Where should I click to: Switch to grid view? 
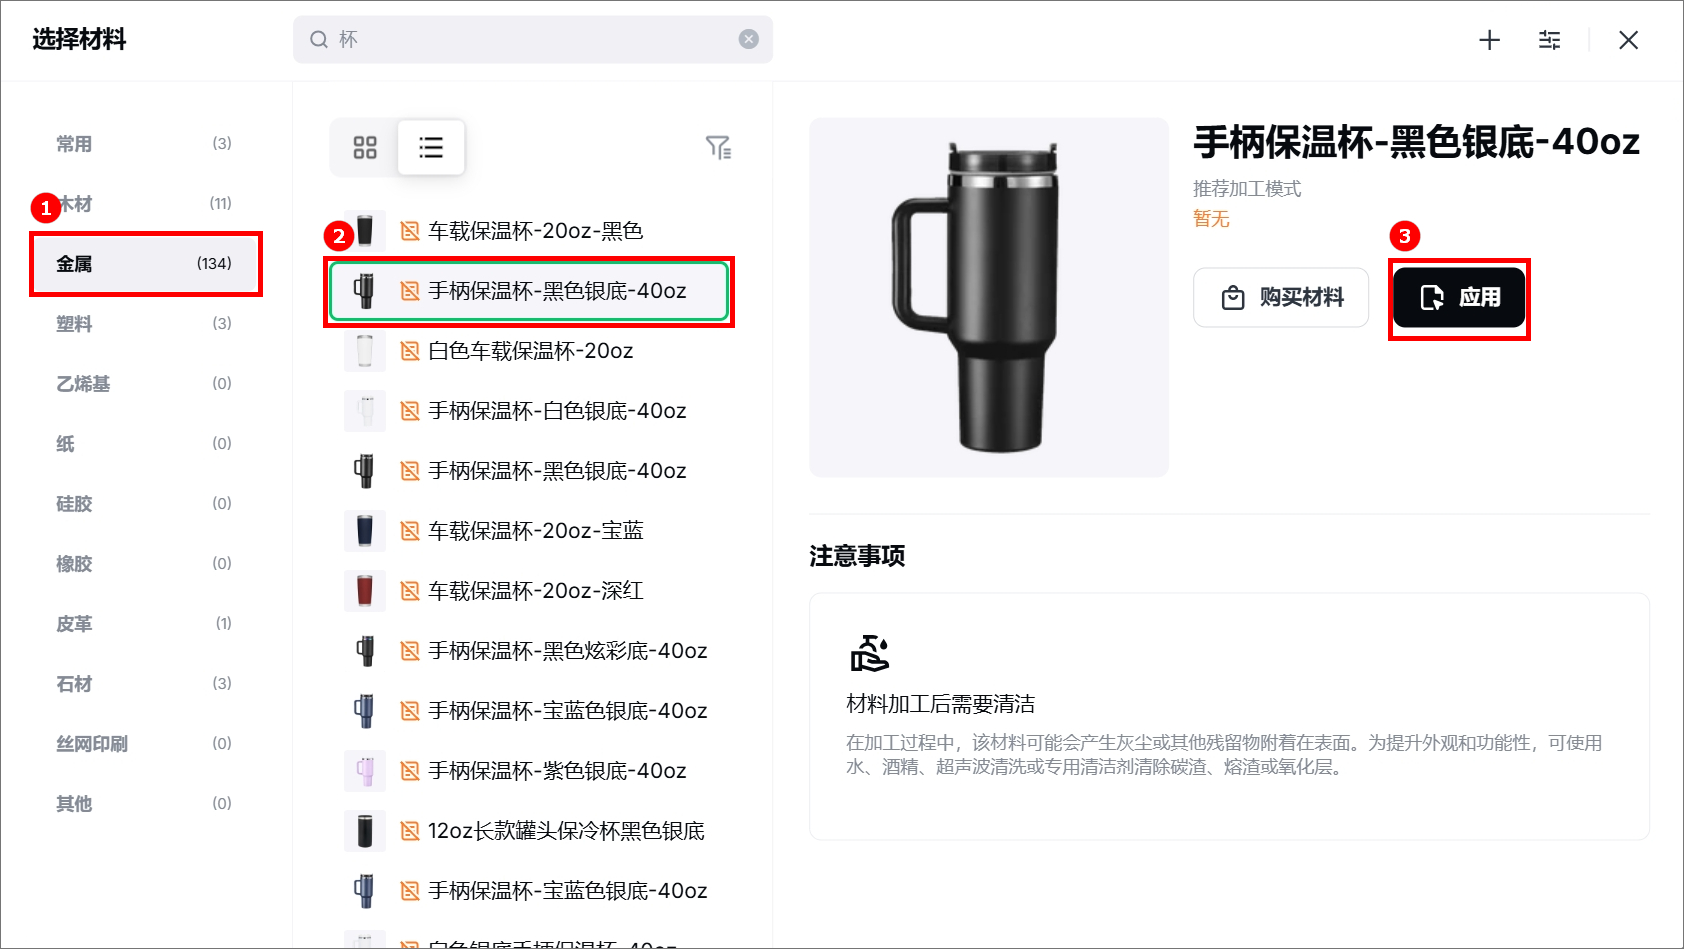(365, 148)
